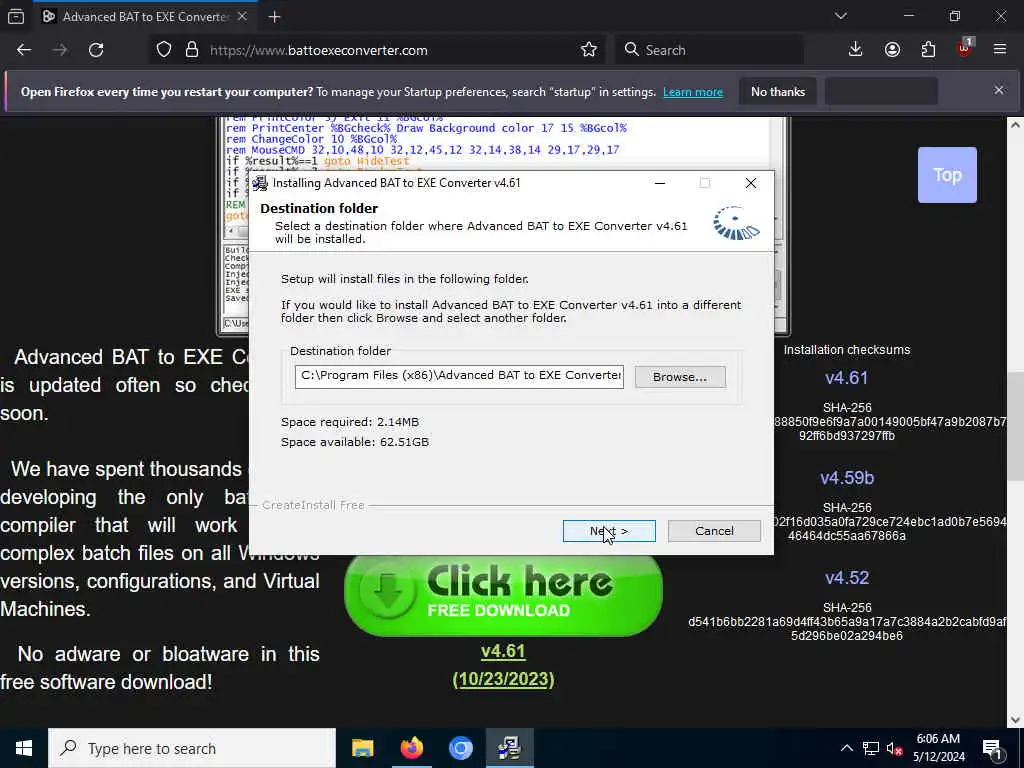Select the installer icon in the taskbar
This screenshot has width=1024, height=768.
pyautogui.click(x=509, y=748)
